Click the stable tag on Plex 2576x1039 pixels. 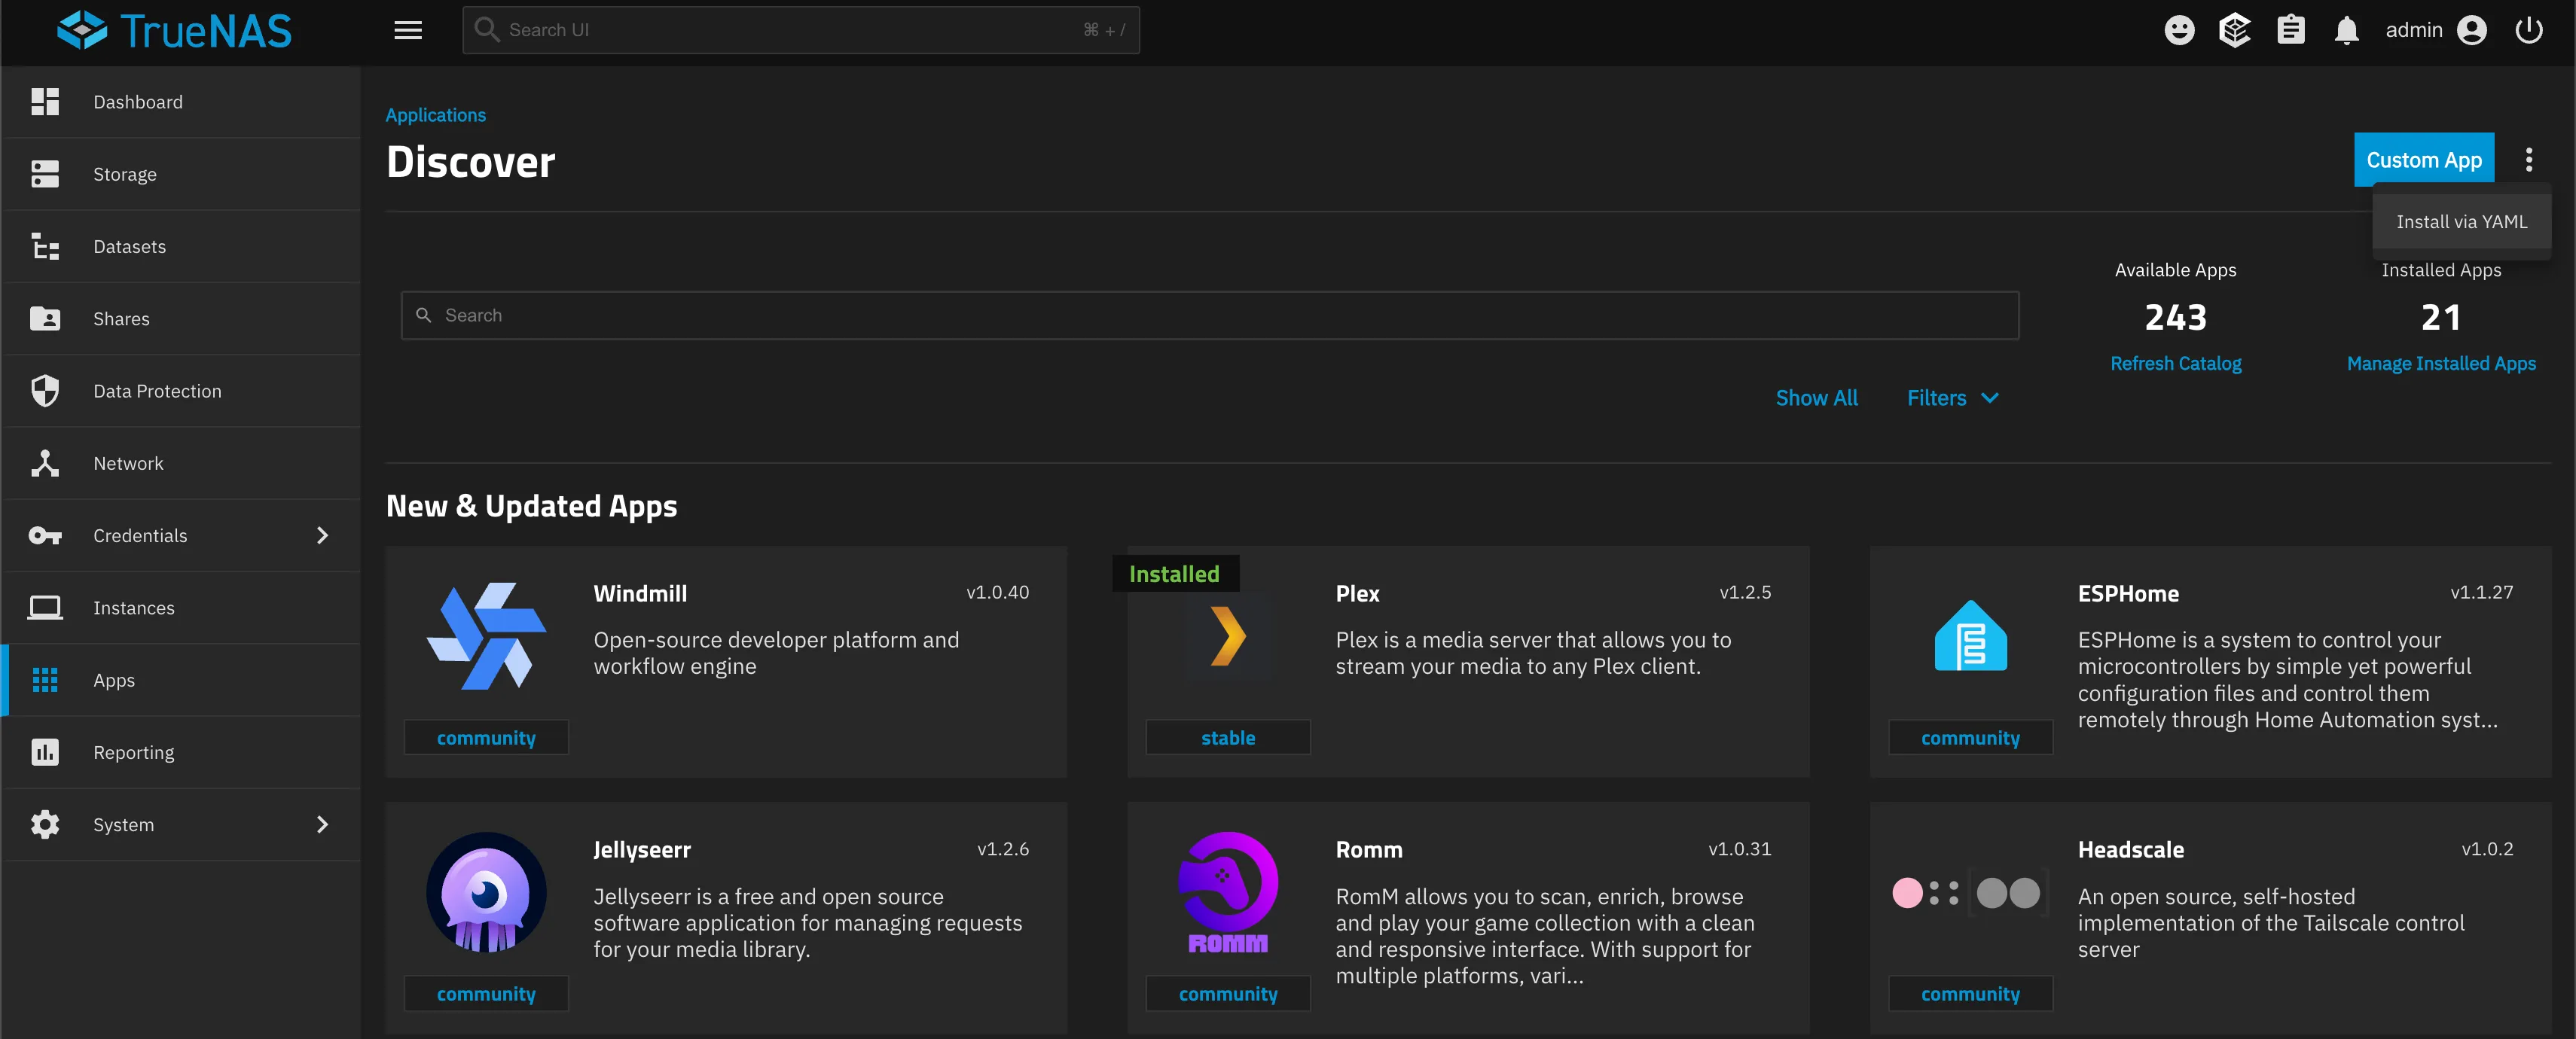(x=1228, y=737)
